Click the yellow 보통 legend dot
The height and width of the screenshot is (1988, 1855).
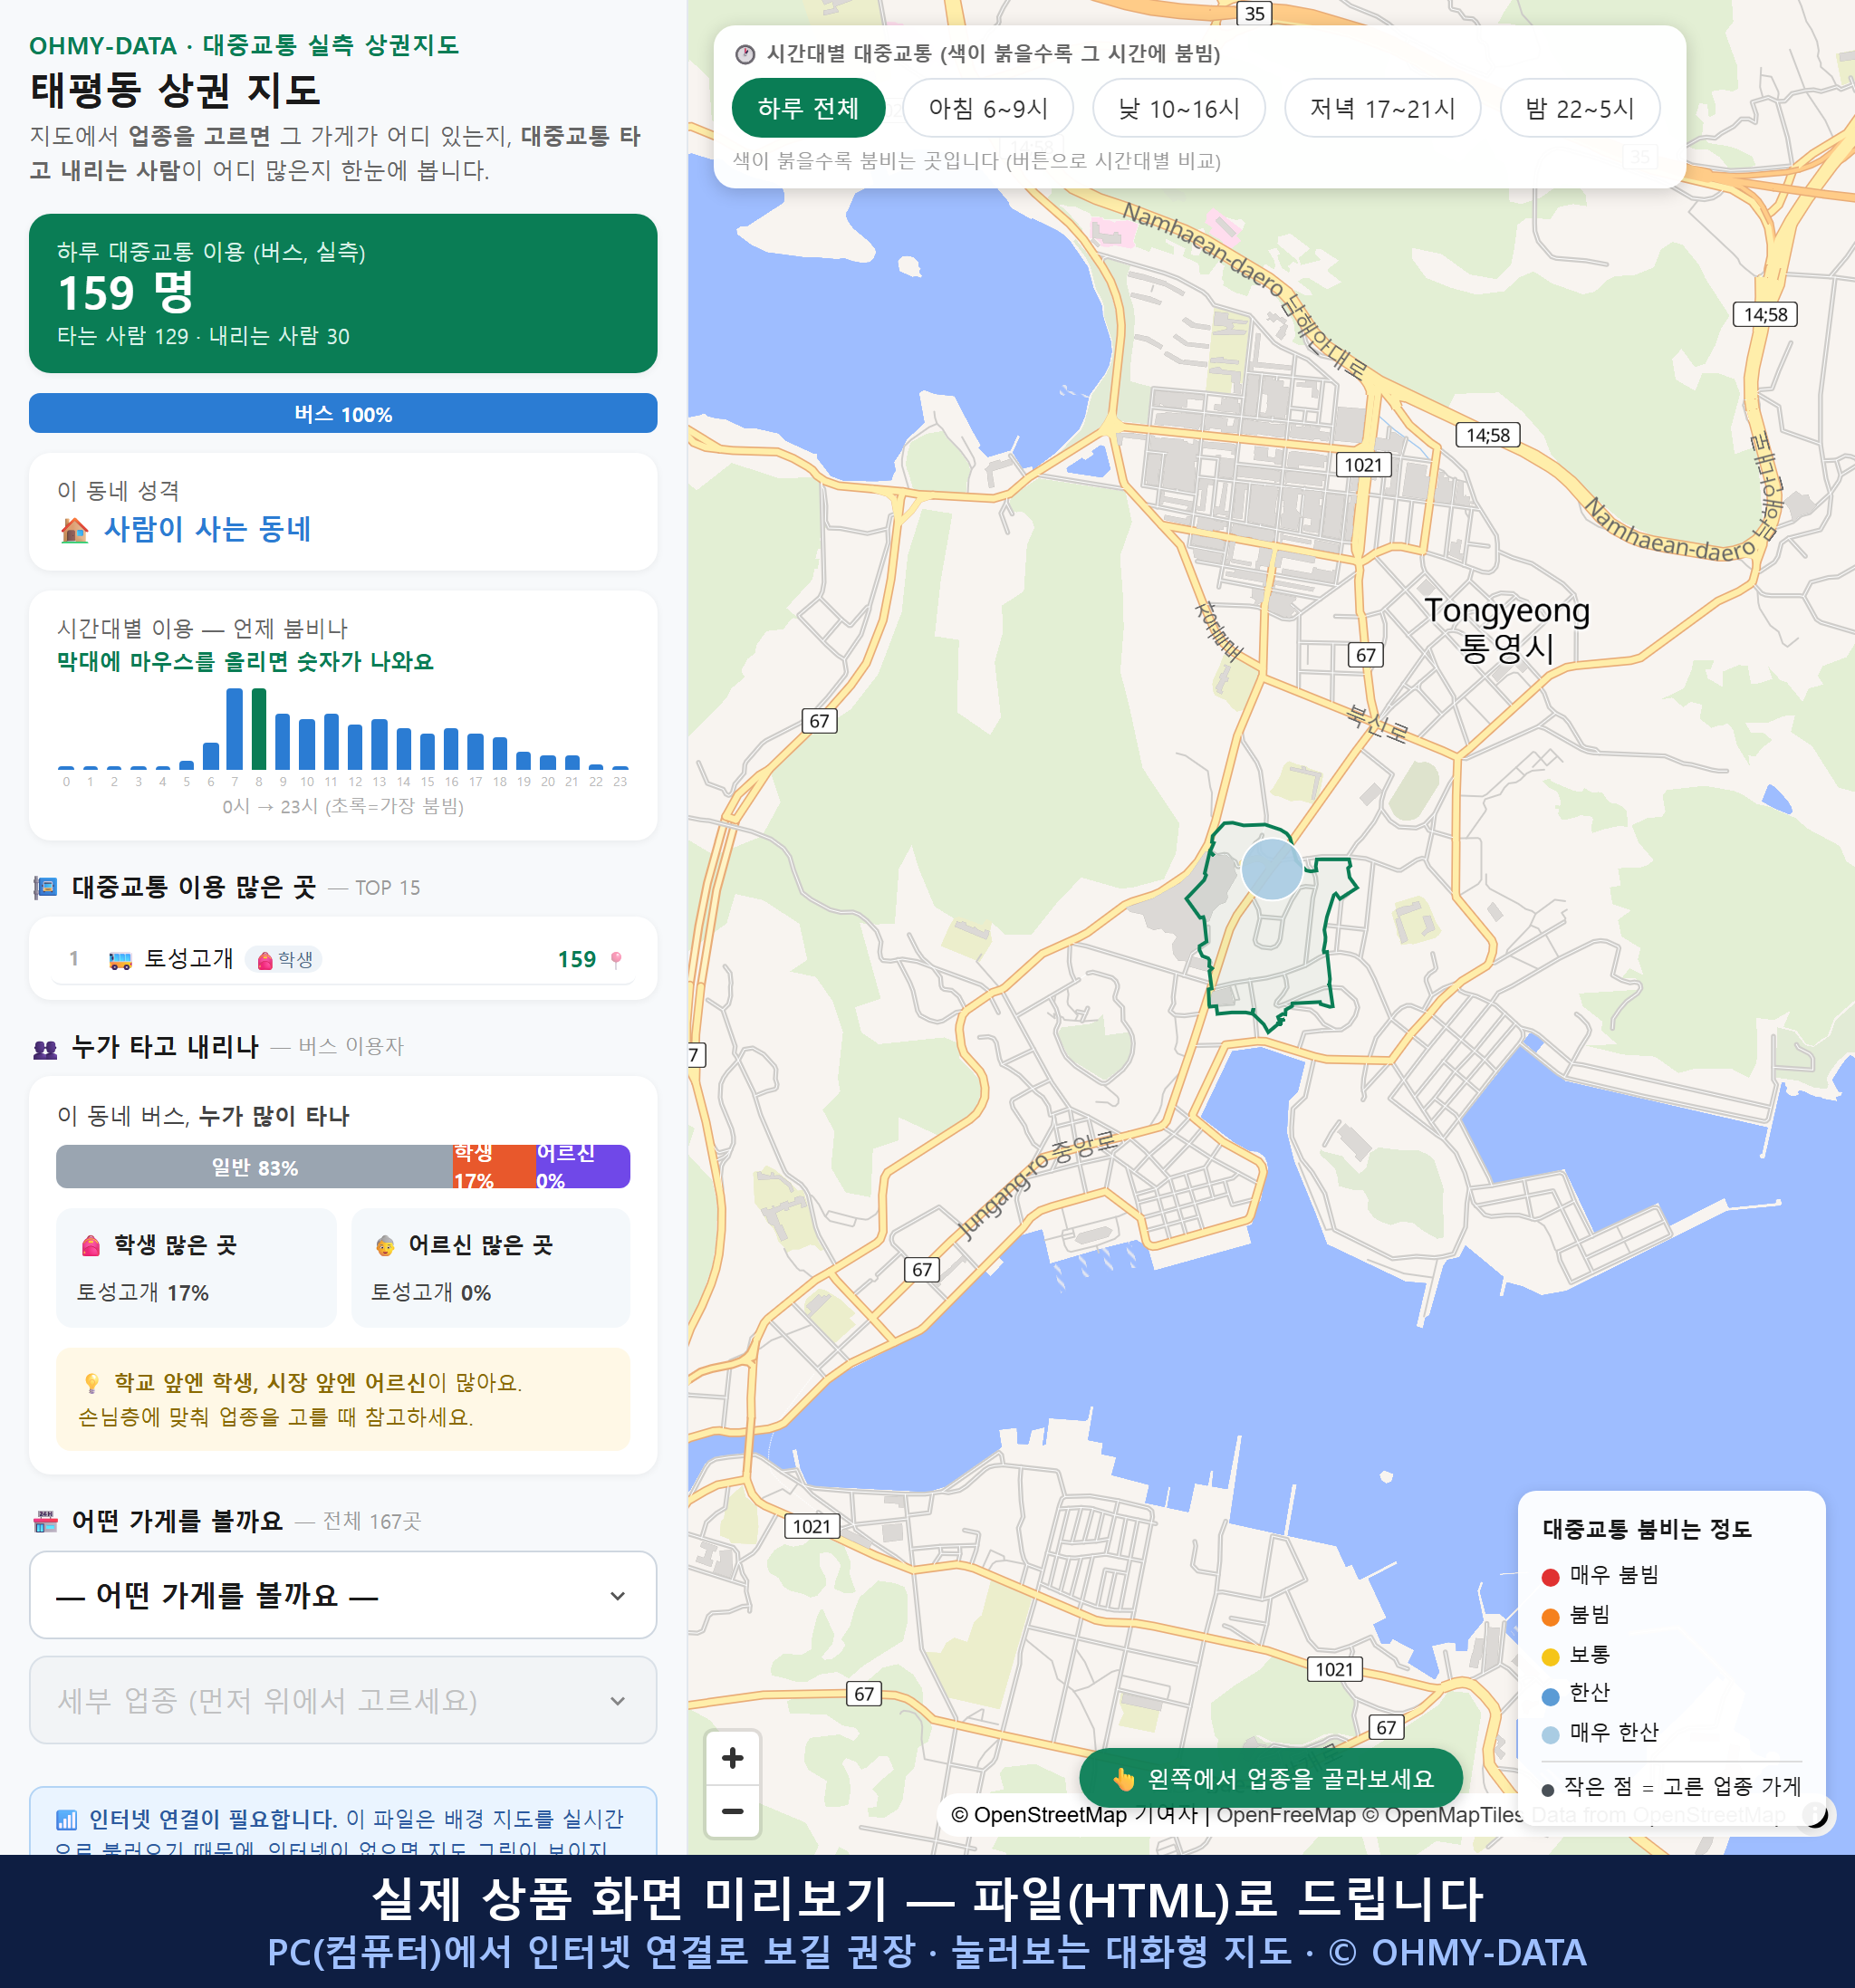(x=1550, y=1657)
